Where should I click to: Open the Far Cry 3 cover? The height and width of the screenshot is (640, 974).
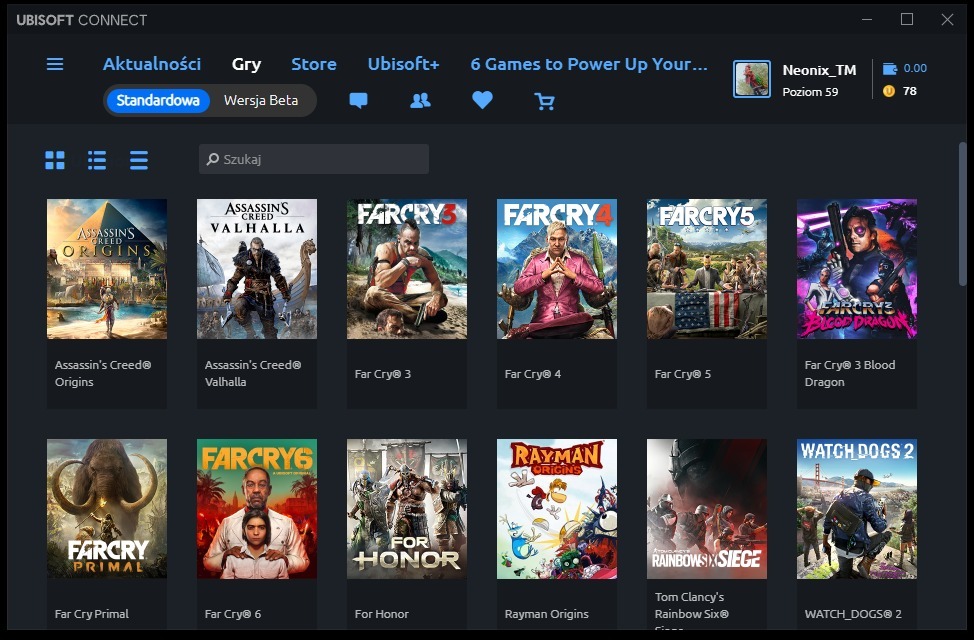(x=407, y=269)
